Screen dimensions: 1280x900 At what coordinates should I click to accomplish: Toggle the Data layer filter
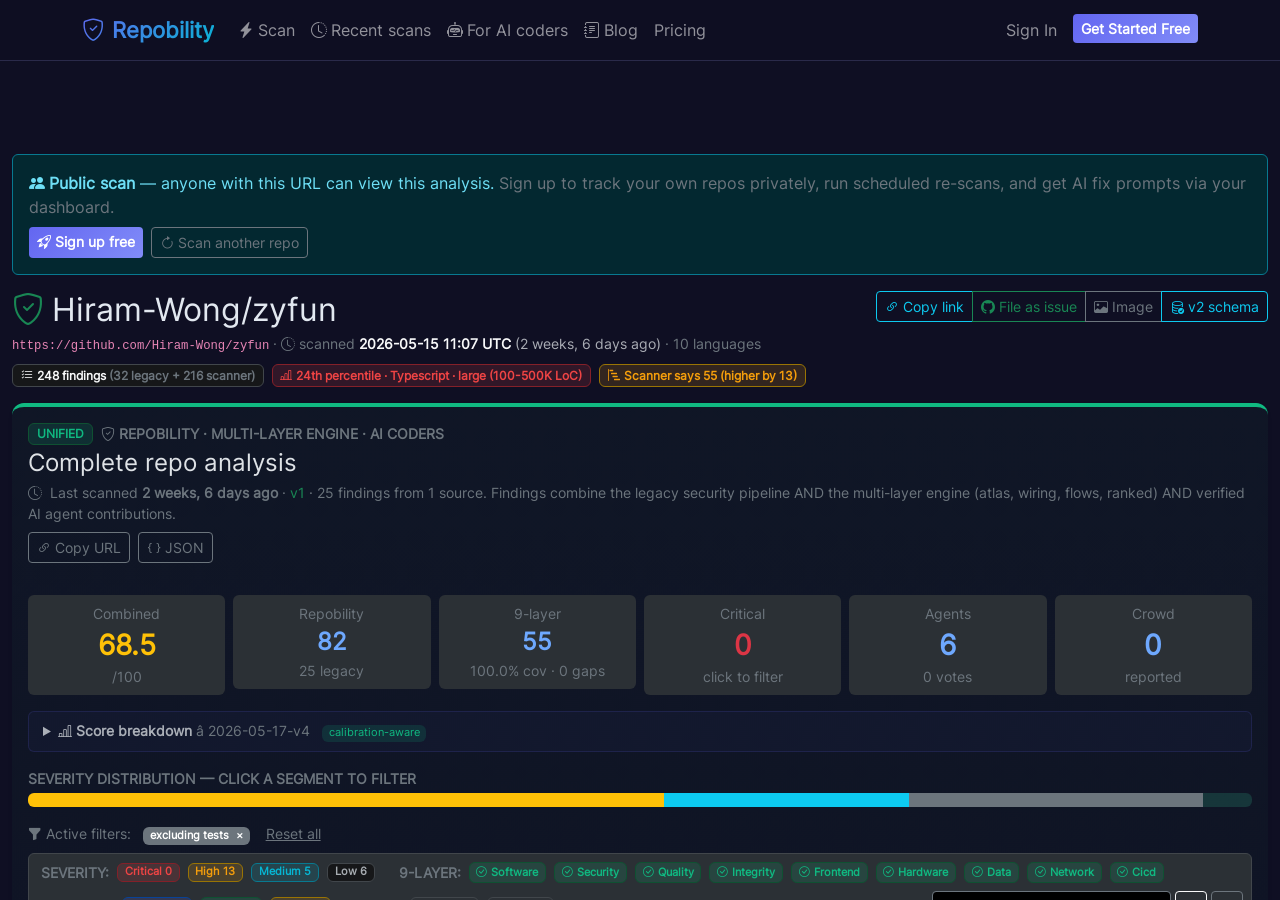point(991,872)
